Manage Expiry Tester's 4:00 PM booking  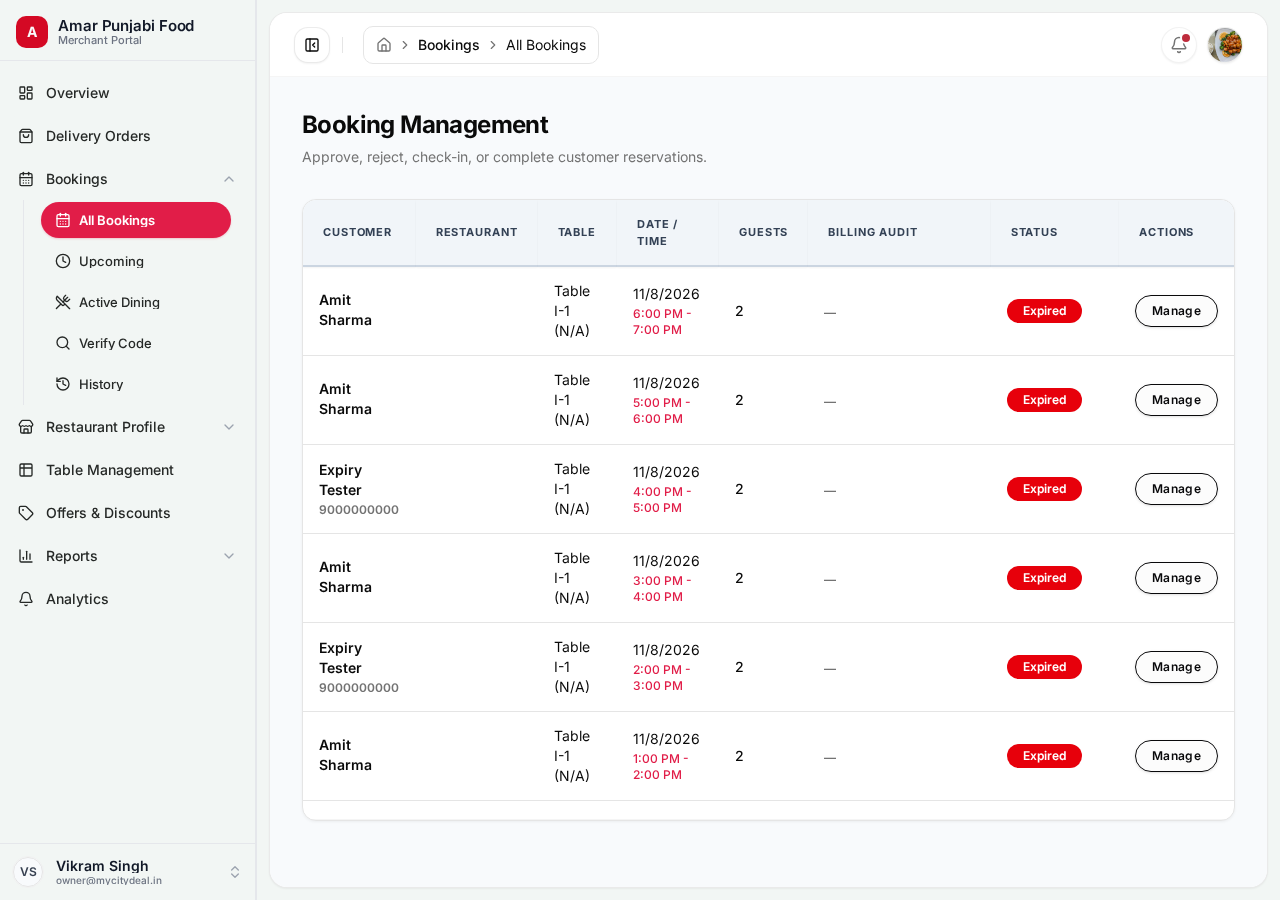(x=1176, y=489)
